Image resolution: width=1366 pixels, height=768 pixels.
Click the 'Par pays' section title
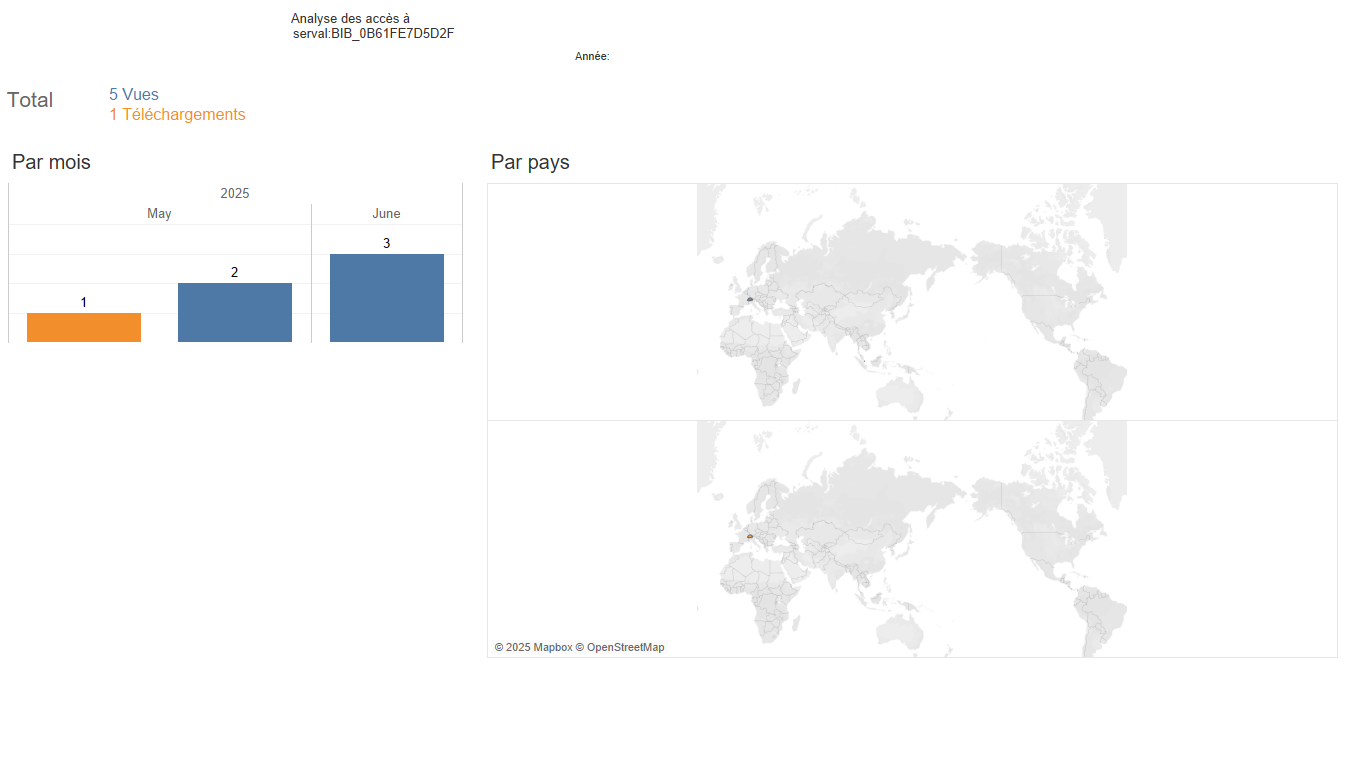530,162
